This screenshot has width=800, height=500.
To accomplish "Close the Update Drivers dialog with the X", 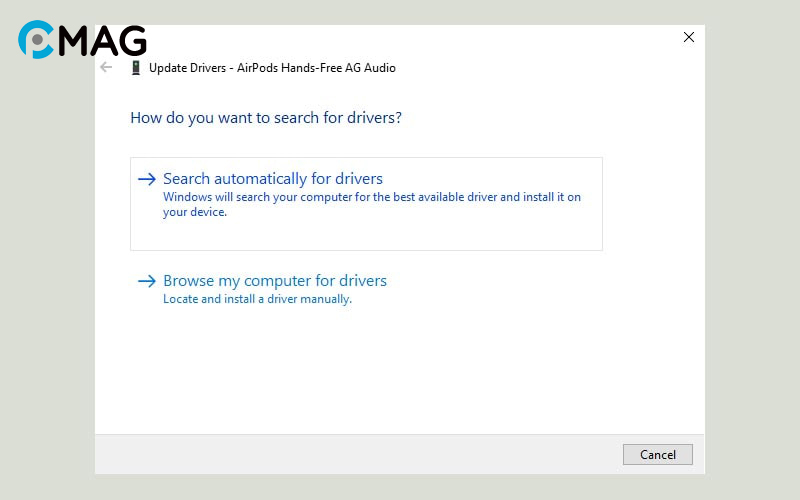I will [x=688, y=37].
